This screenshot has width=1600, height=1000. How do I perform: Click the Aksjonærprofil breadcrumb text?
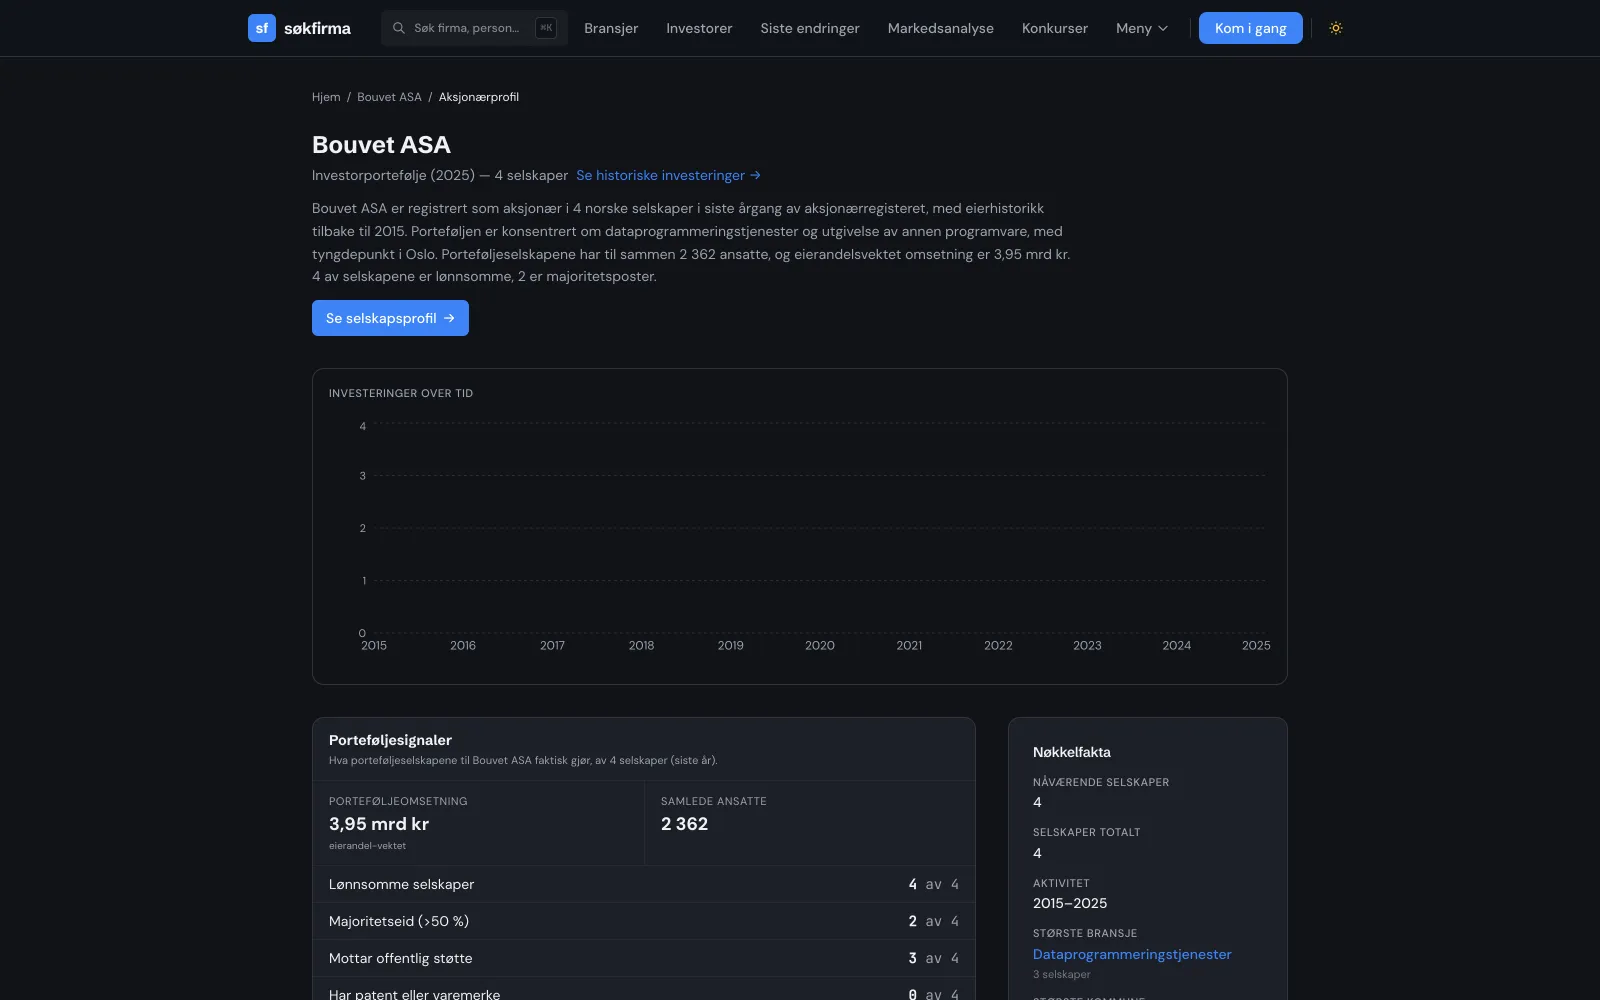click(x=479, y=97)
